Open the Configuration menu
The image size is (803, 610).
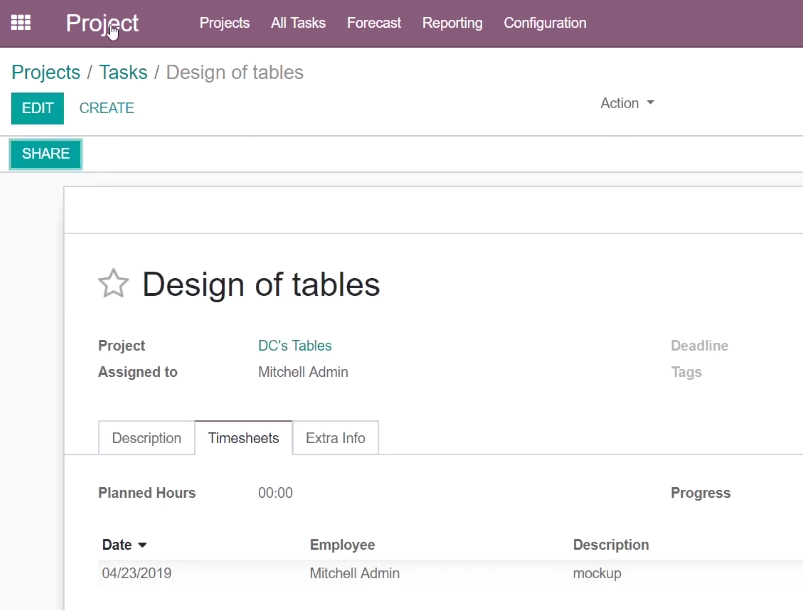pos(545,23)
